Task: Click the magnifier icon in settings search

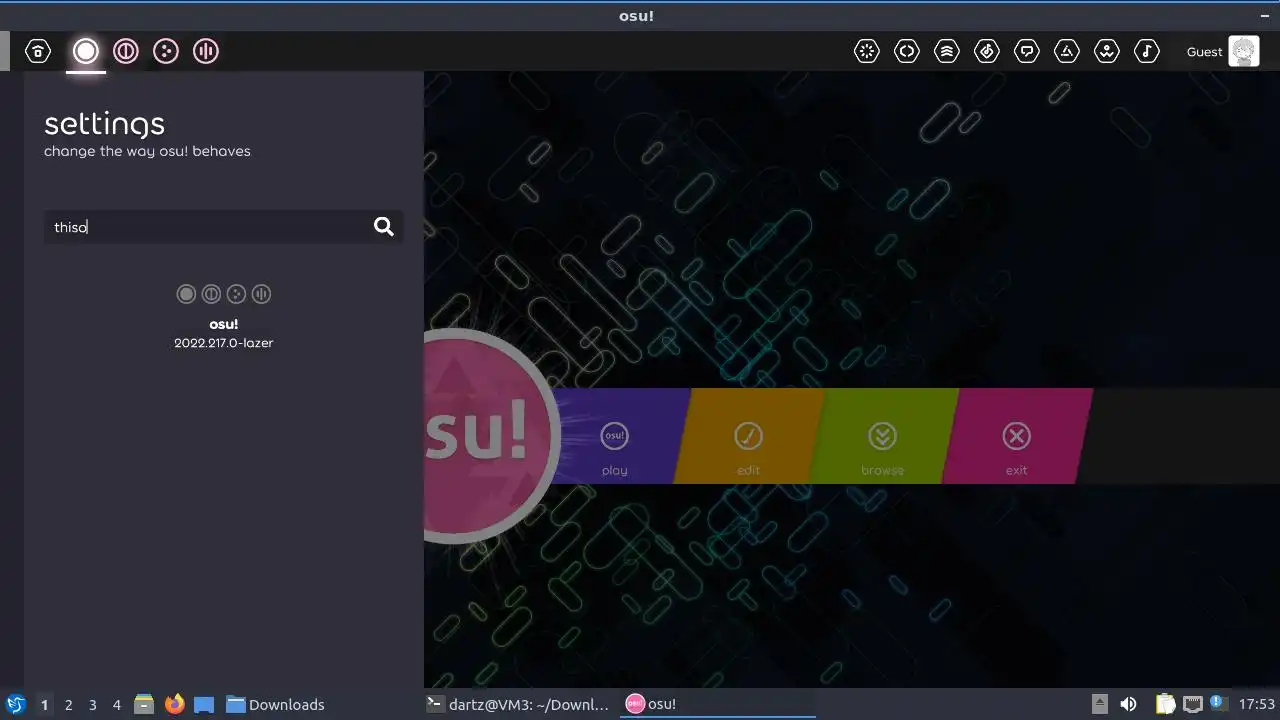Action: tap(384, 227)
